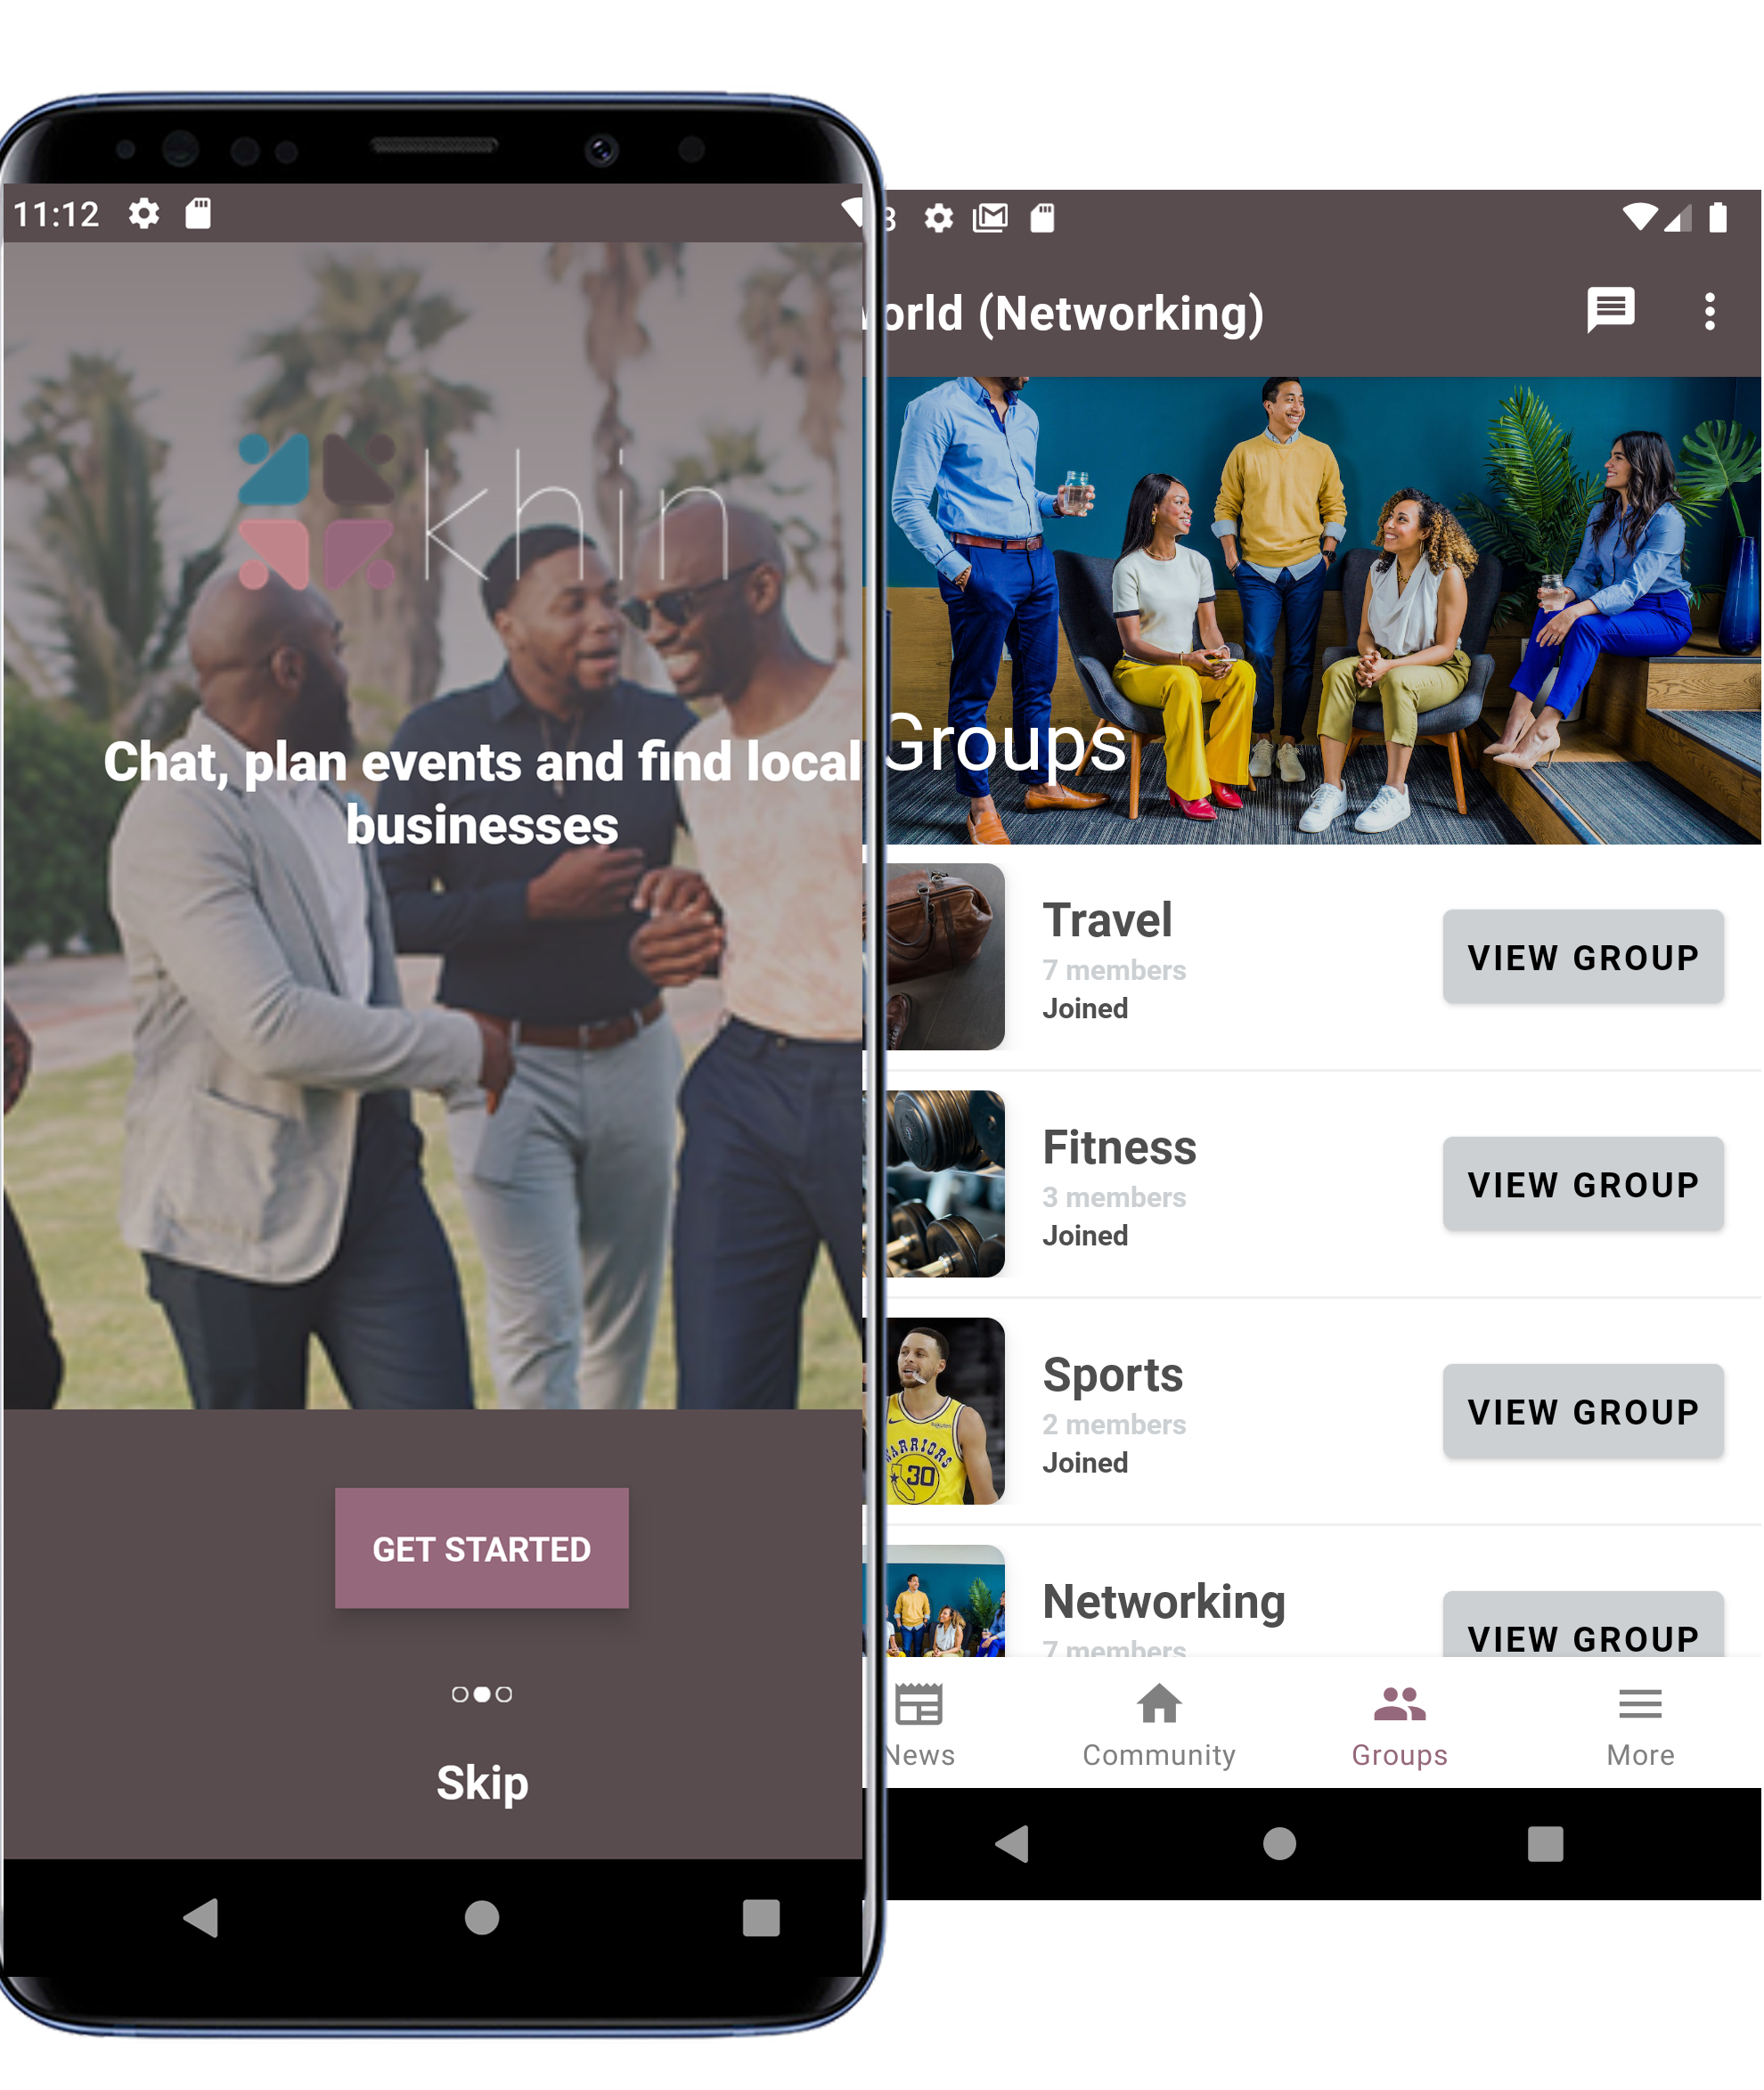
Task: Toggle joined status on Sports group
Action: pos(1089,1462)
